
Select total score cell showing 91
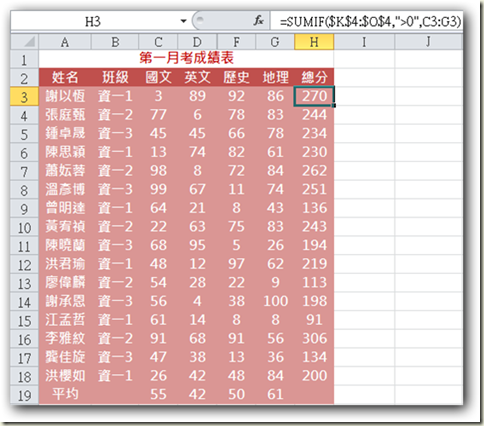(x=314, y=320)
